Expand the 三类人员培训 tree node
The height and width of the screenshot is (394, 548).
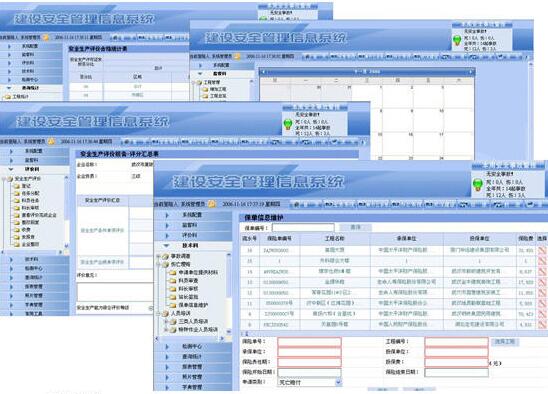166,321
